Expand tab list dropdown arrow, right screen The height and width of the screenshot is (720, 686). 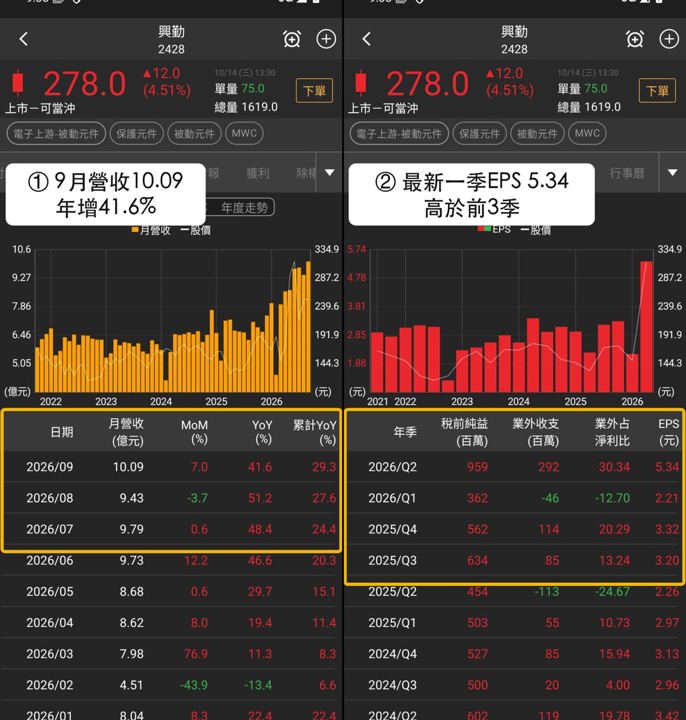(x=673, y=173)
